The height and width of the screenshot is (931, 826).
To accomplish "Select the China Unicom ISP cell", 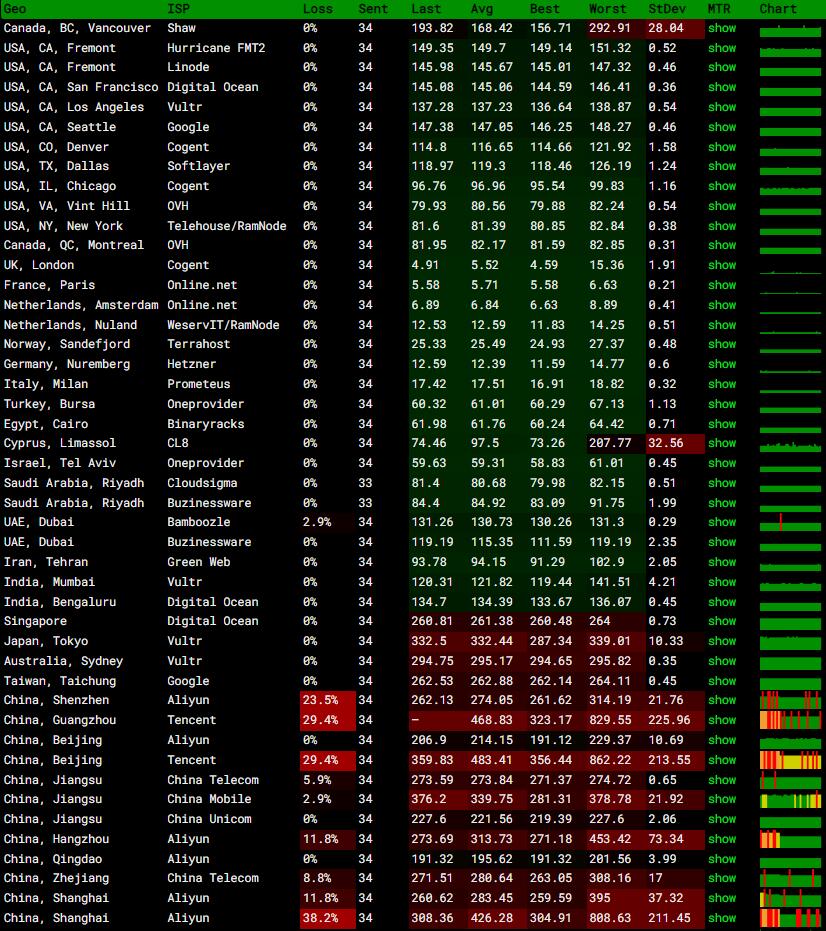I will tap(209, 819).
